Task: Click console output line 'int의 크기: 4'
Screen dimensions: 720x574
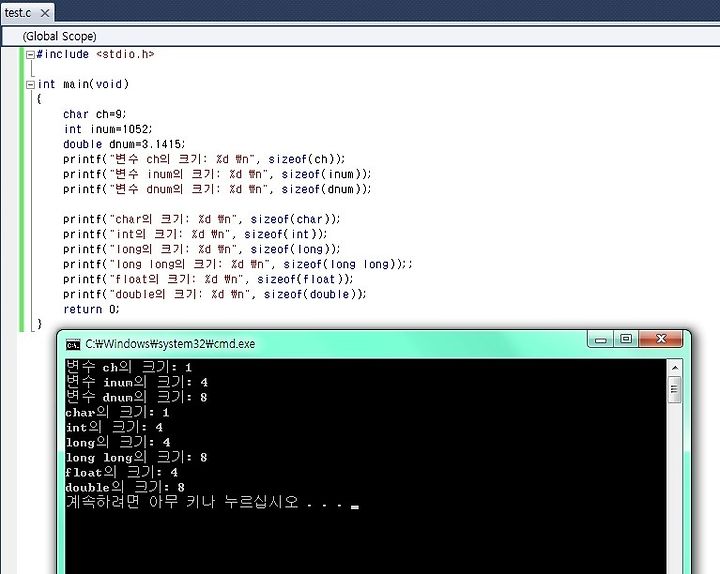Action: pos(114,427)
